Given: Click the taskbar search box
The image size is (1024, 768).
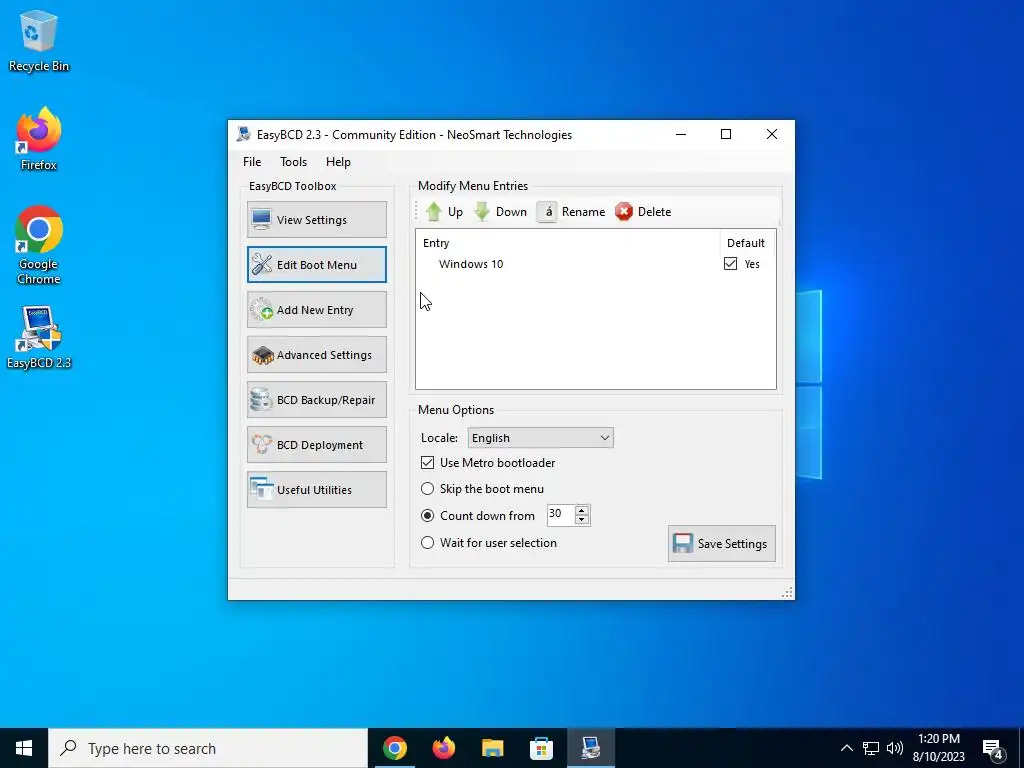Looking at the screenshot, I should click(x=208, y=748).
